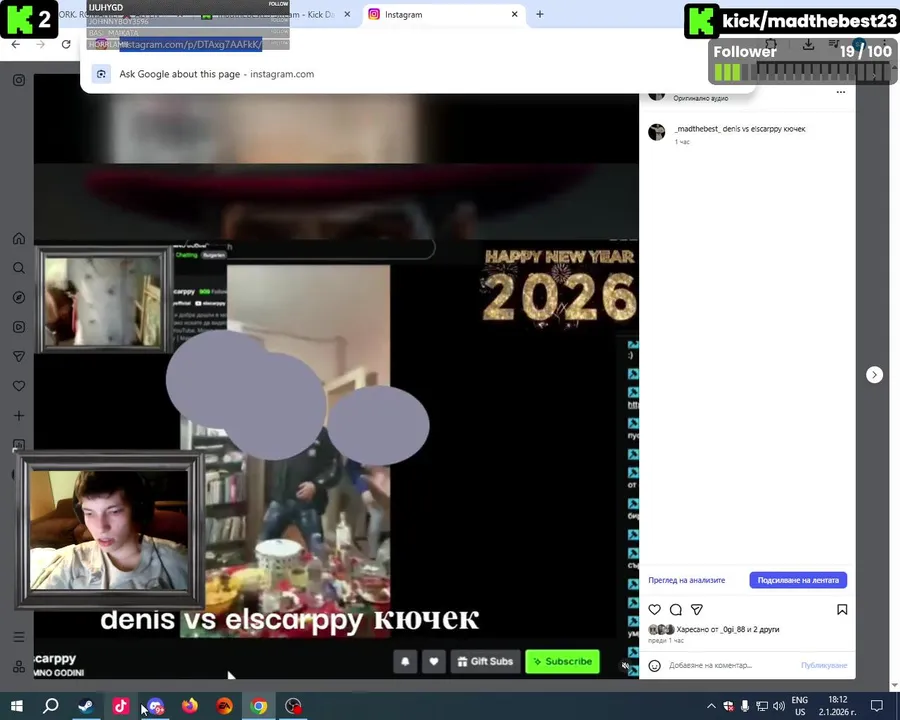Open Steam from the taskbar
The image size is (900, 720).
click(86, 706)
